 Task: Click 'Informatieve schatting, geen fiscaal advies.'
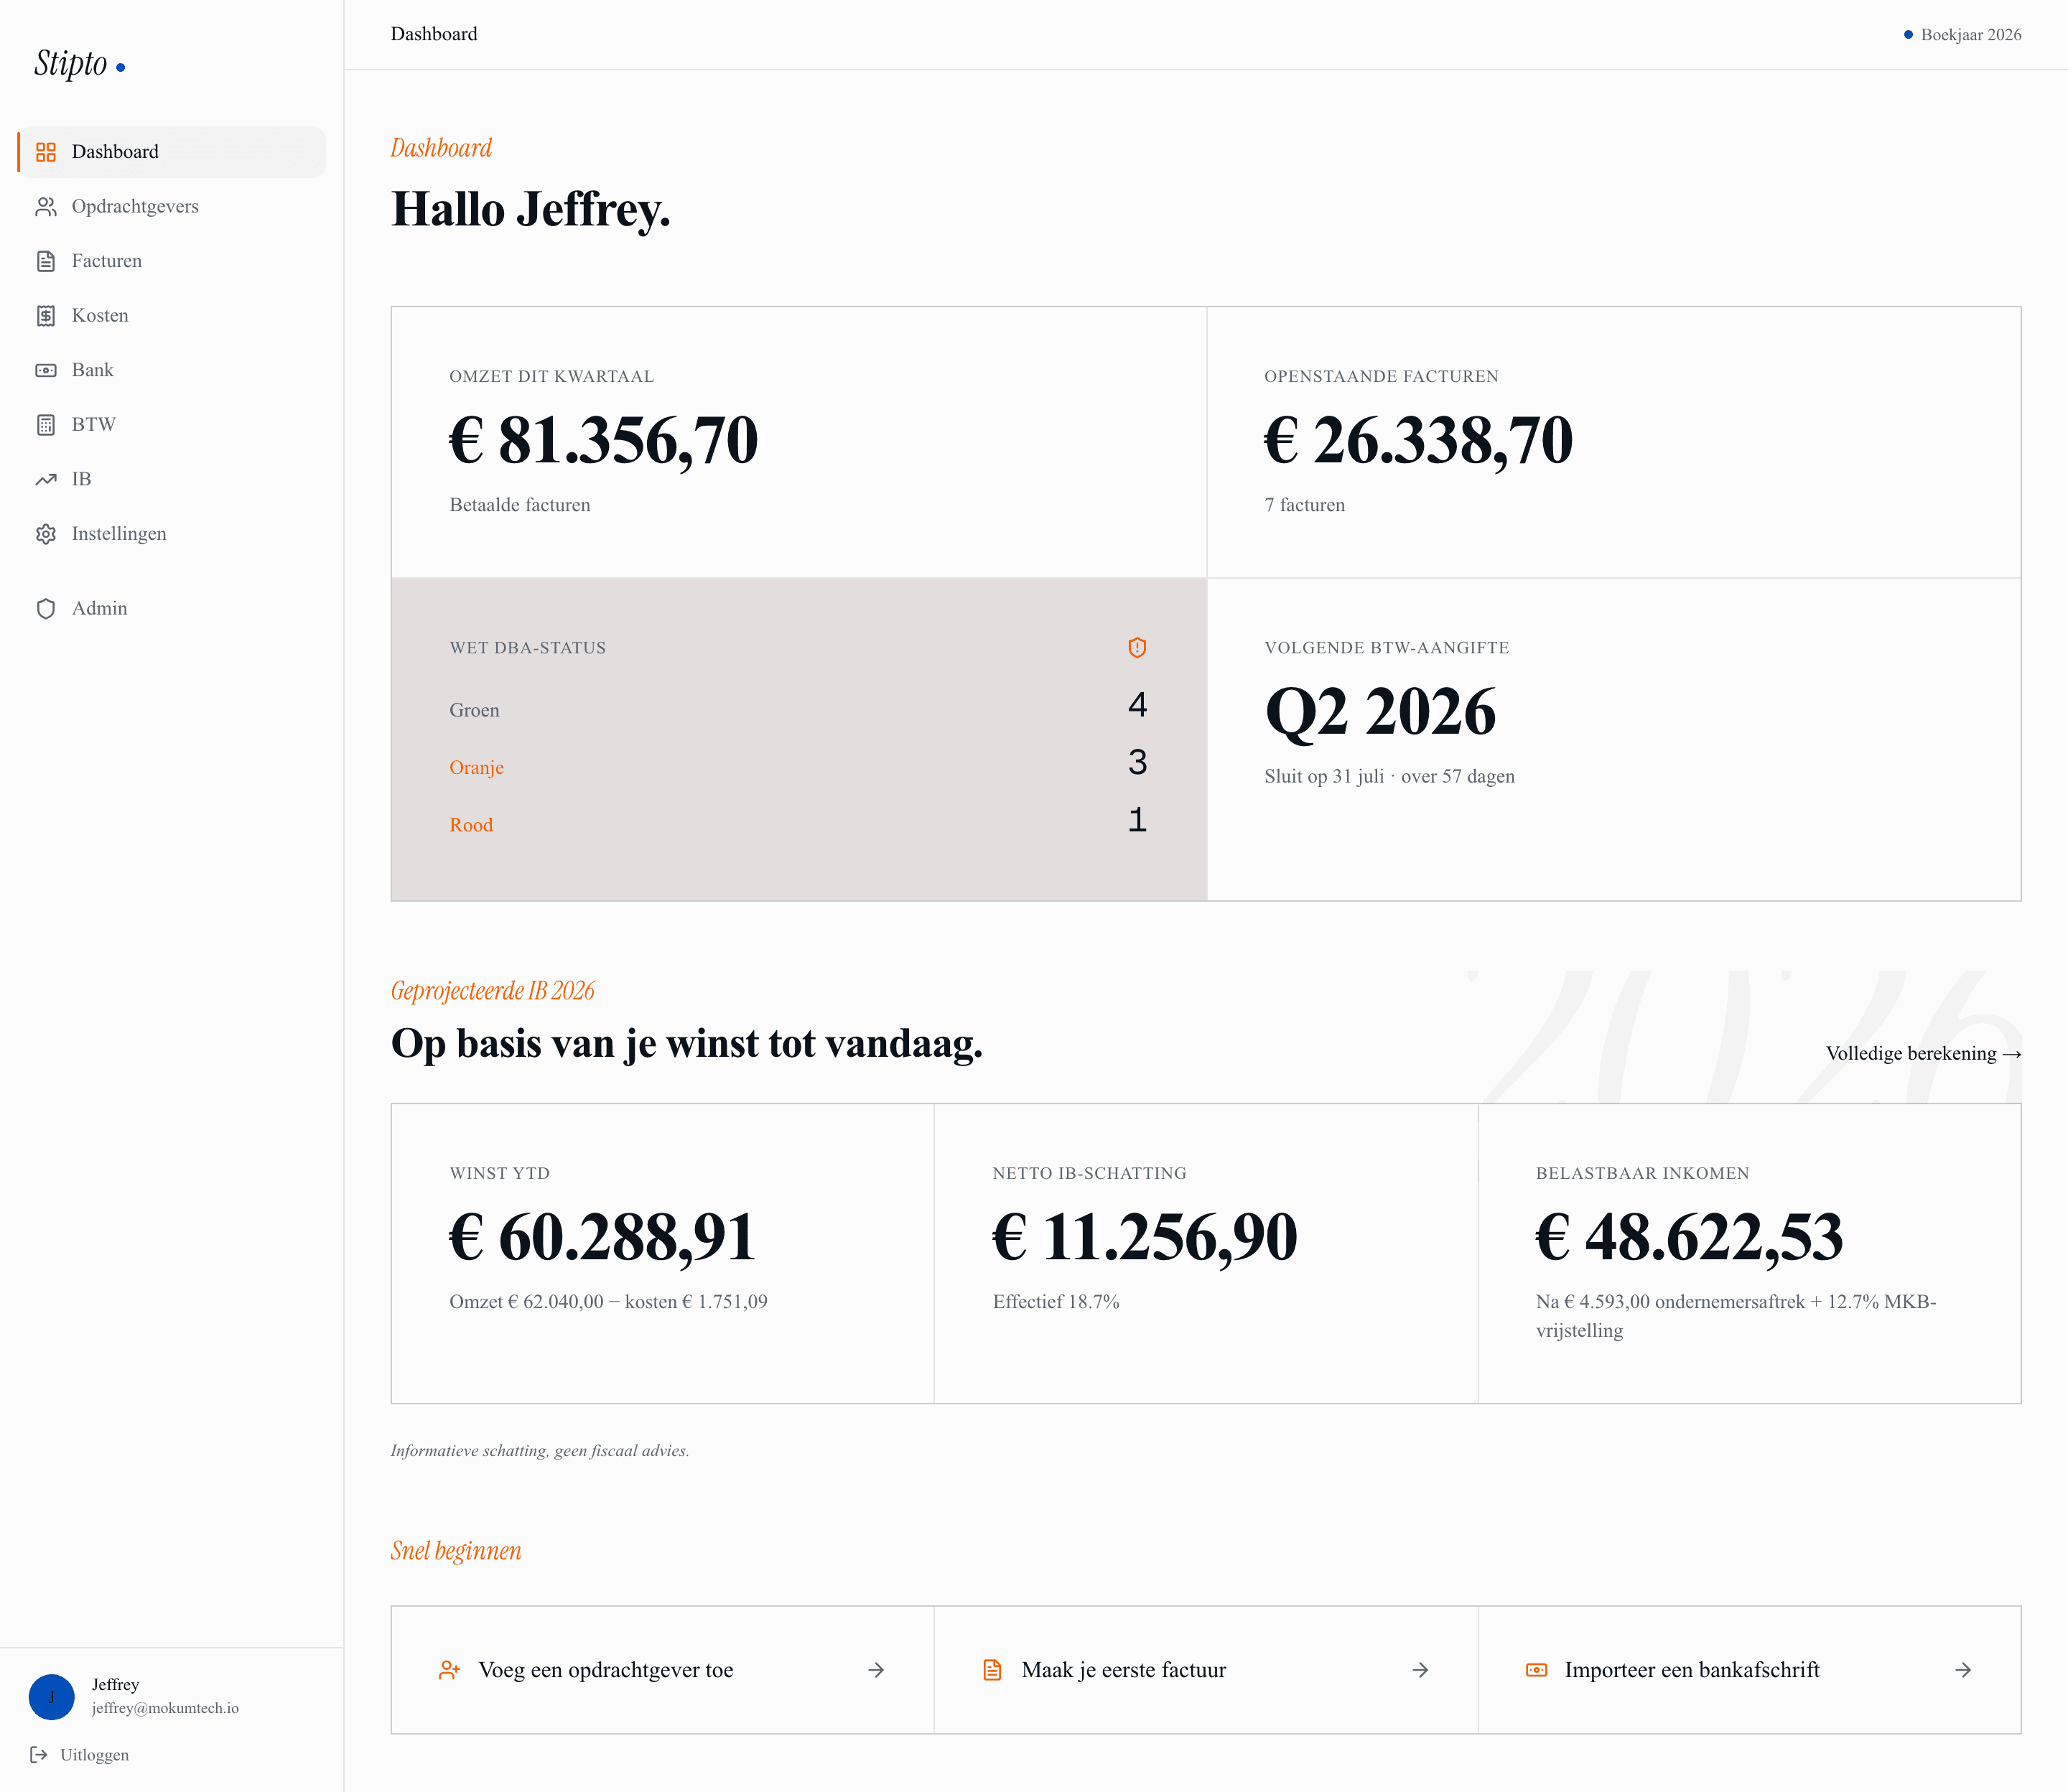(x=540, y=1451)
